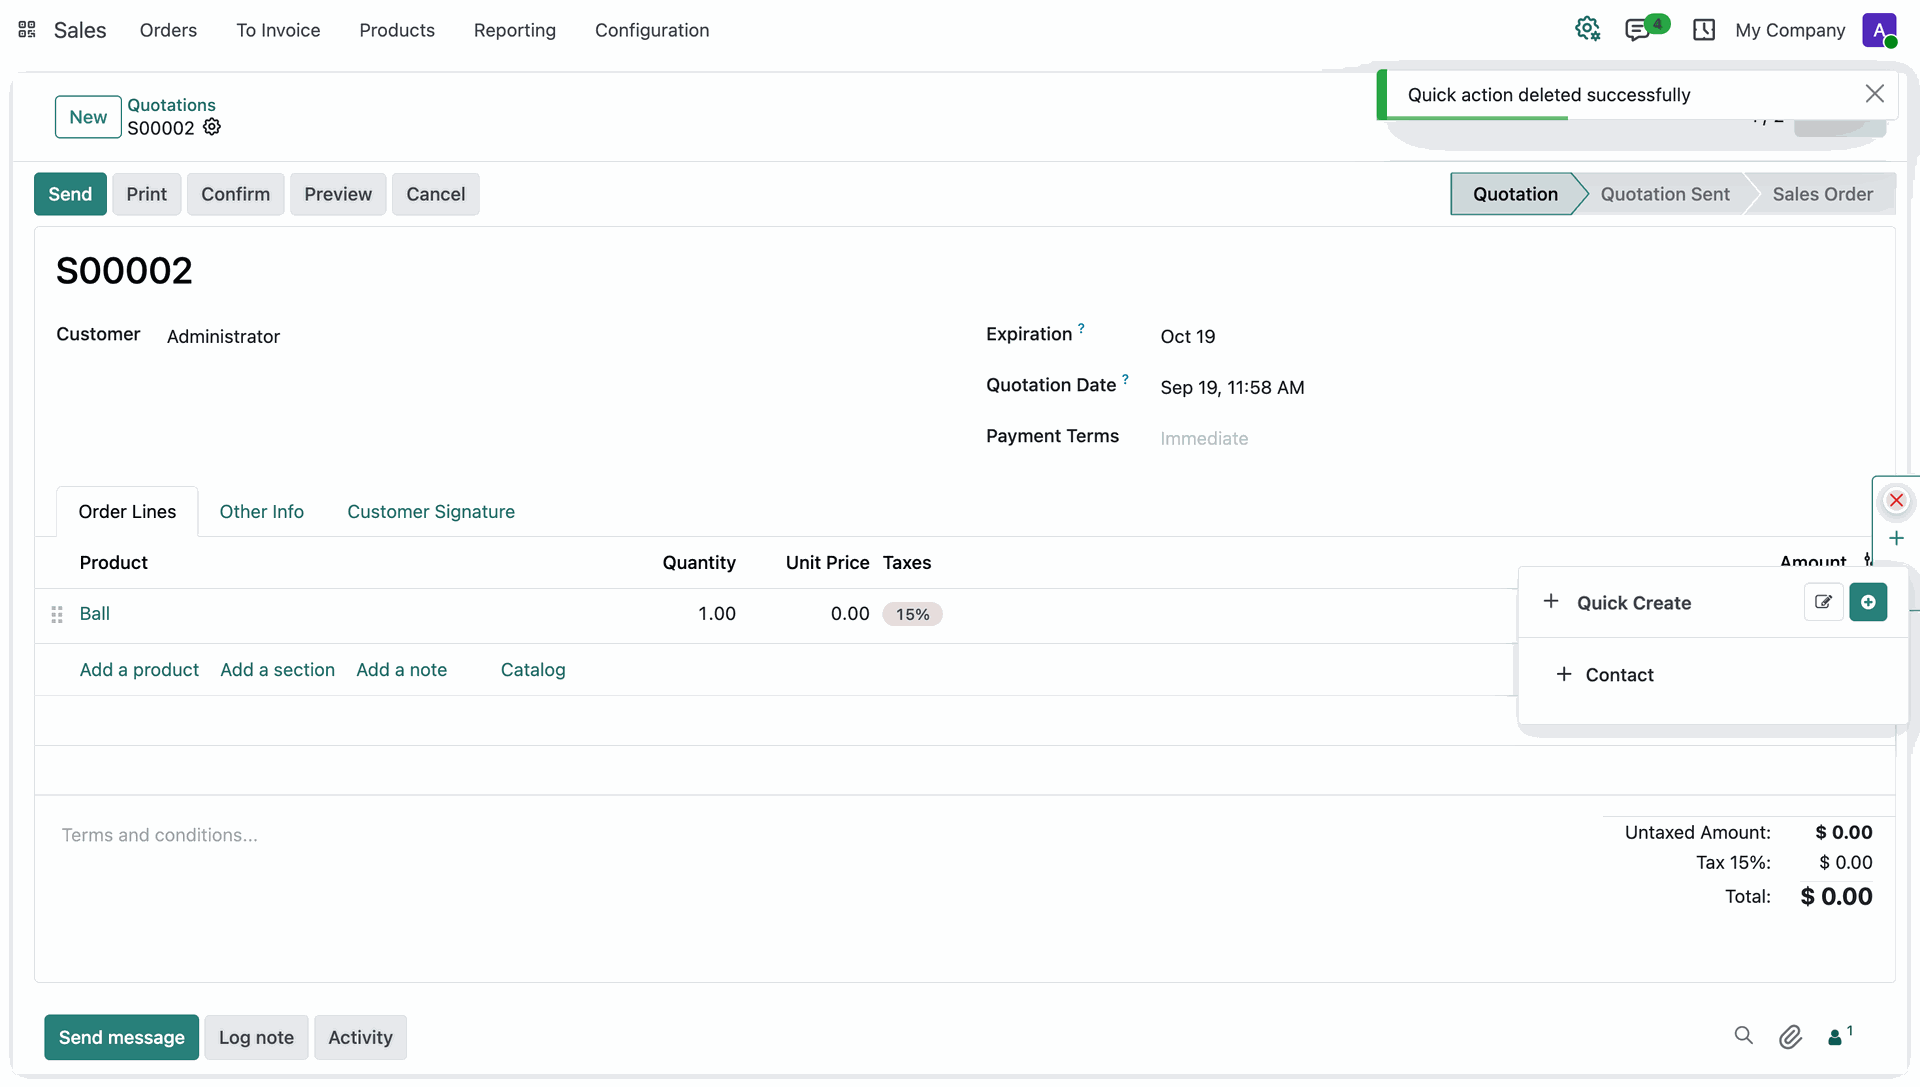The width and height of the screenshot is (1920, 1087).
Task: Grab the Ball line drag handle
Action: pos(57,614)
